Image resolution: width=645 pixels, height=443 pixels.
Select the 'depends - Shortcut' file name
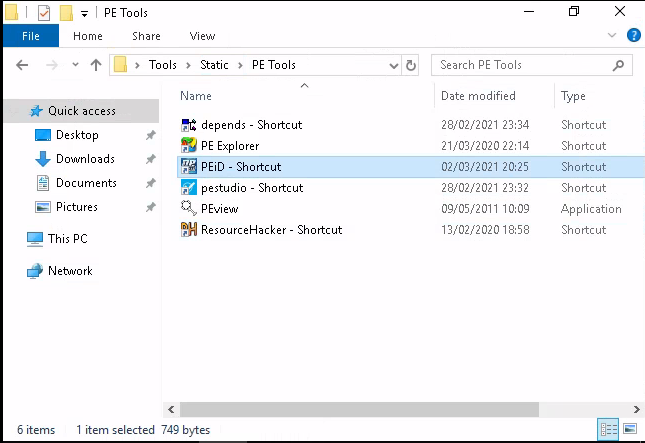[x=251, y=125]
